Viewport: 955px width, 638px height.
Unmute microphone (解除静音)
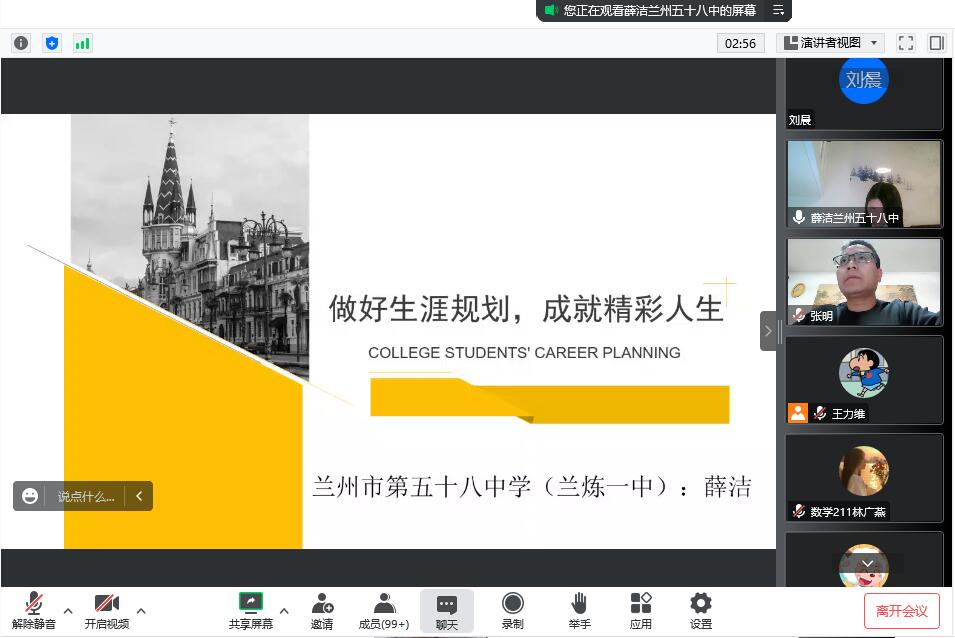point(34,610)
